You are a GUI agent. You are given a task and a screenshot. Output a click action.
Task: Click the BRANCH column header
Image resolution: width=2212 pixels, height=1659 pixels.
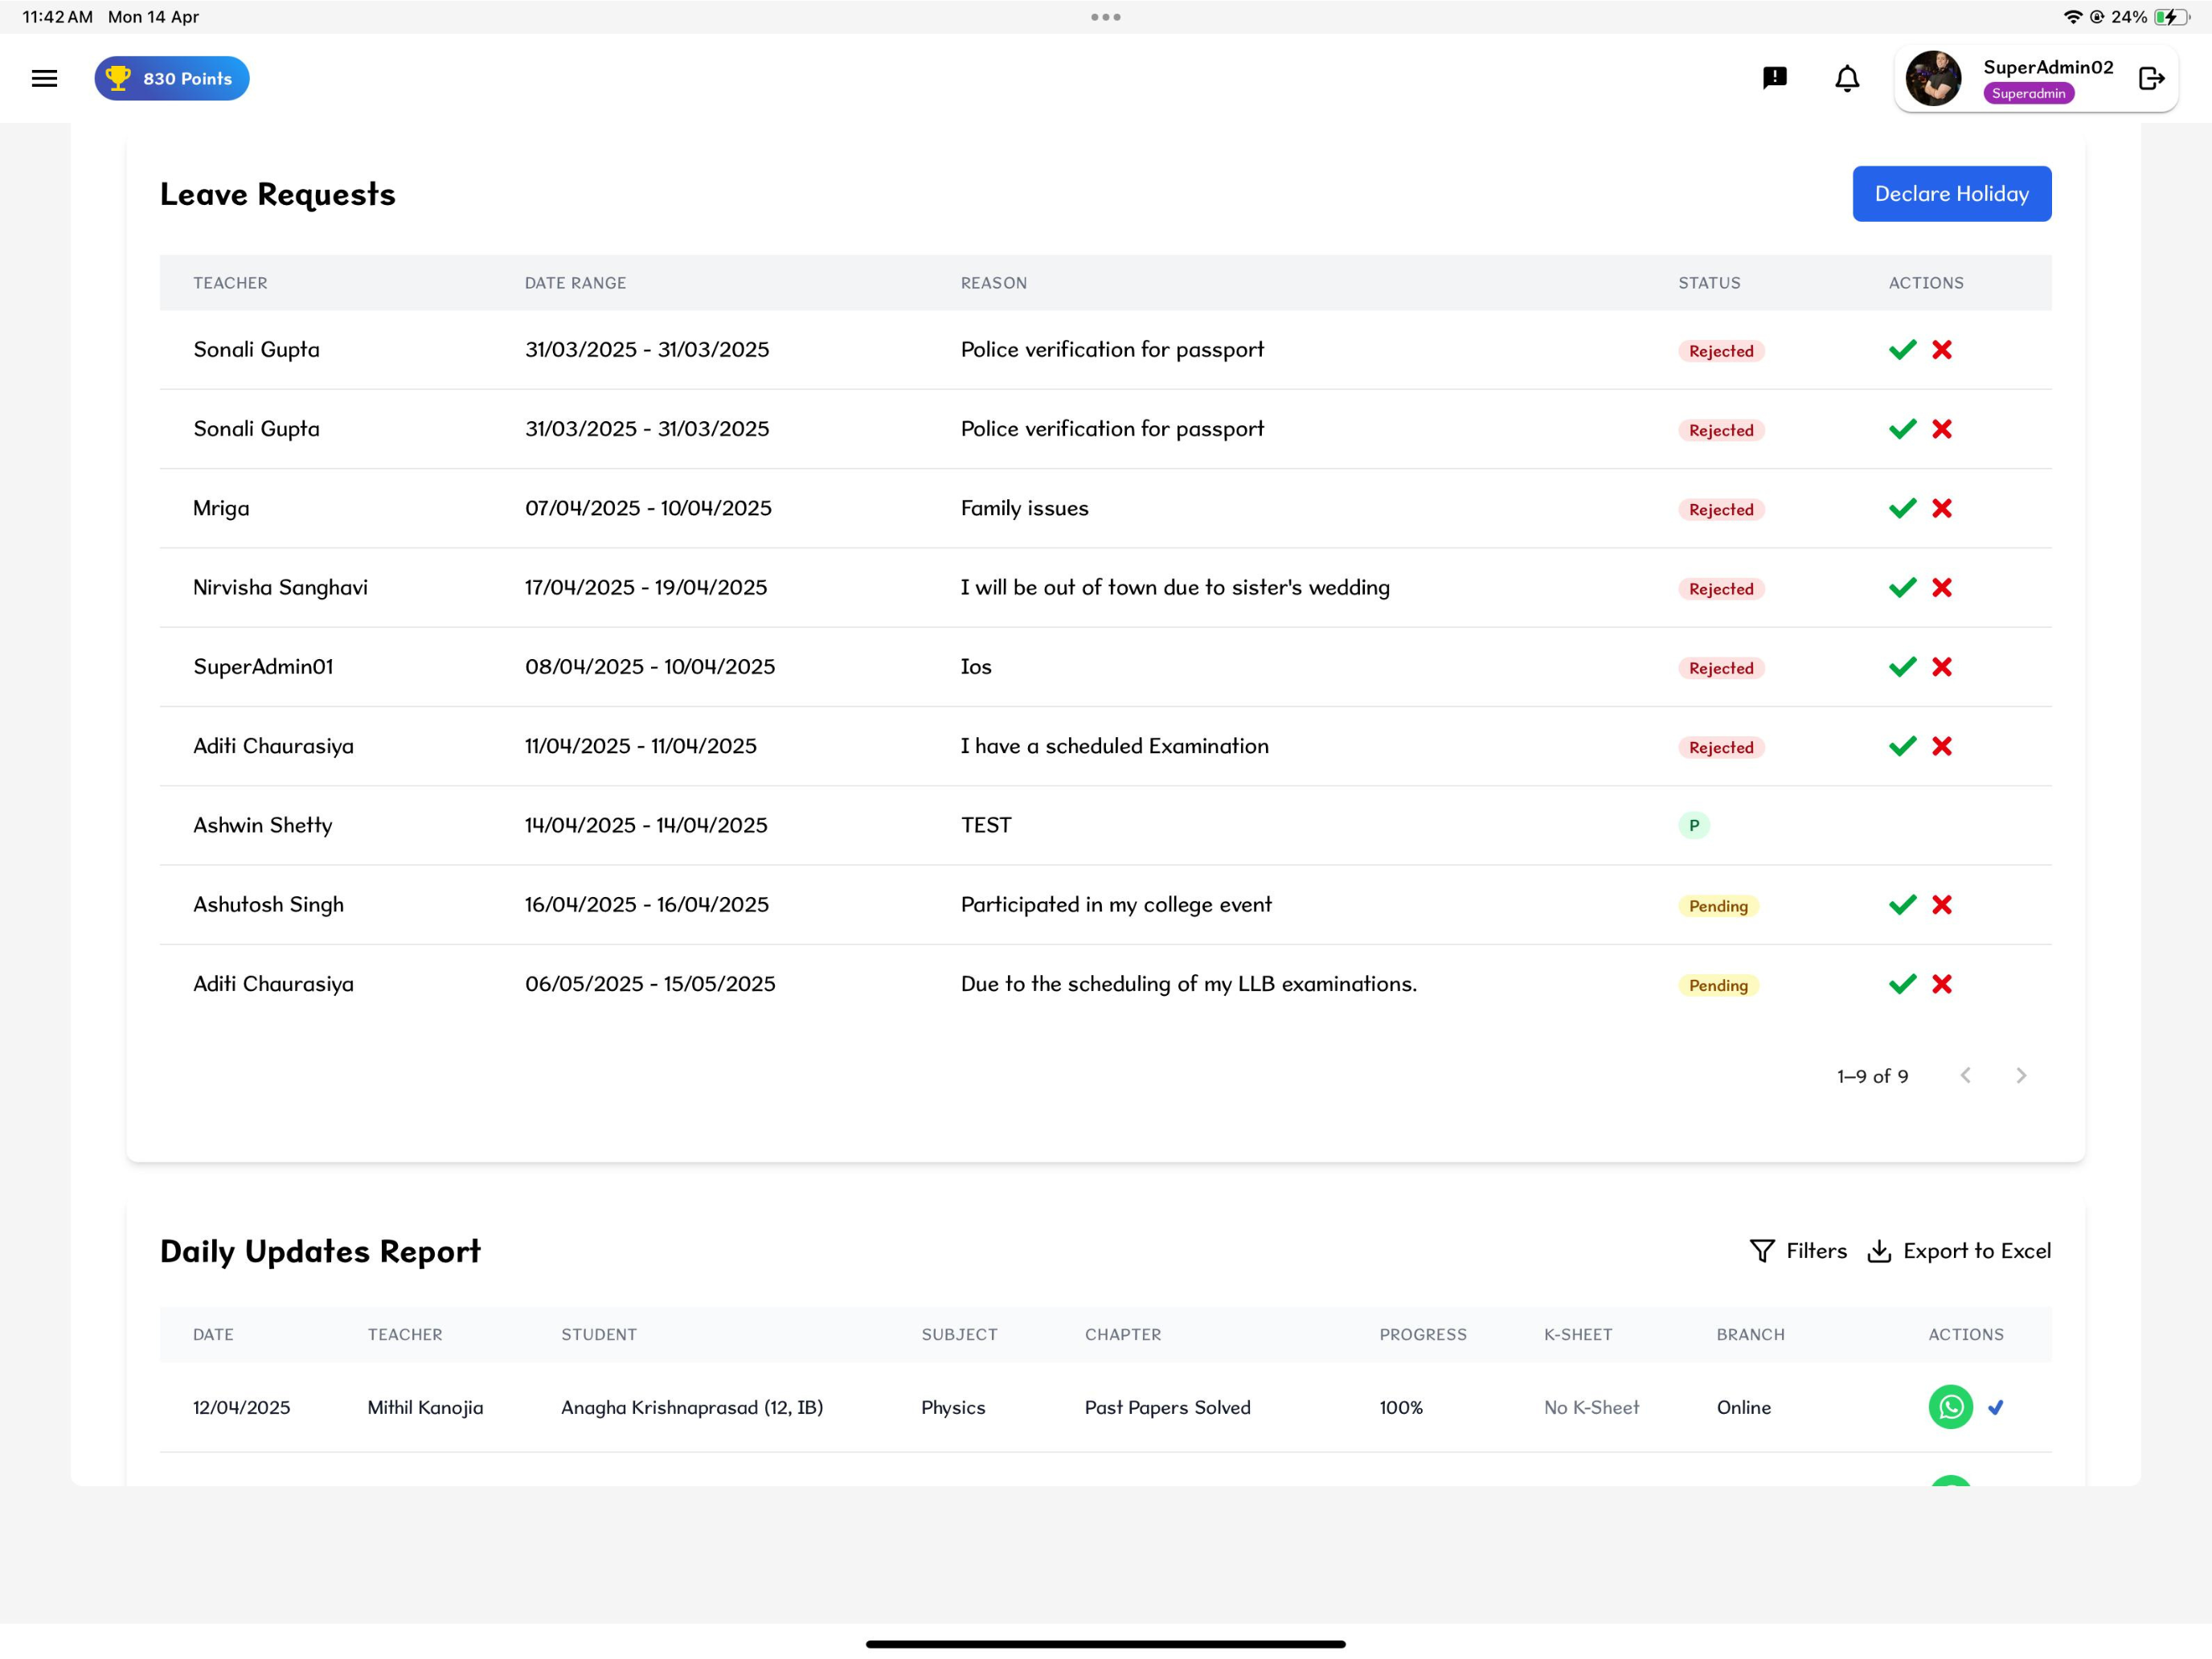[1750, 1334]
